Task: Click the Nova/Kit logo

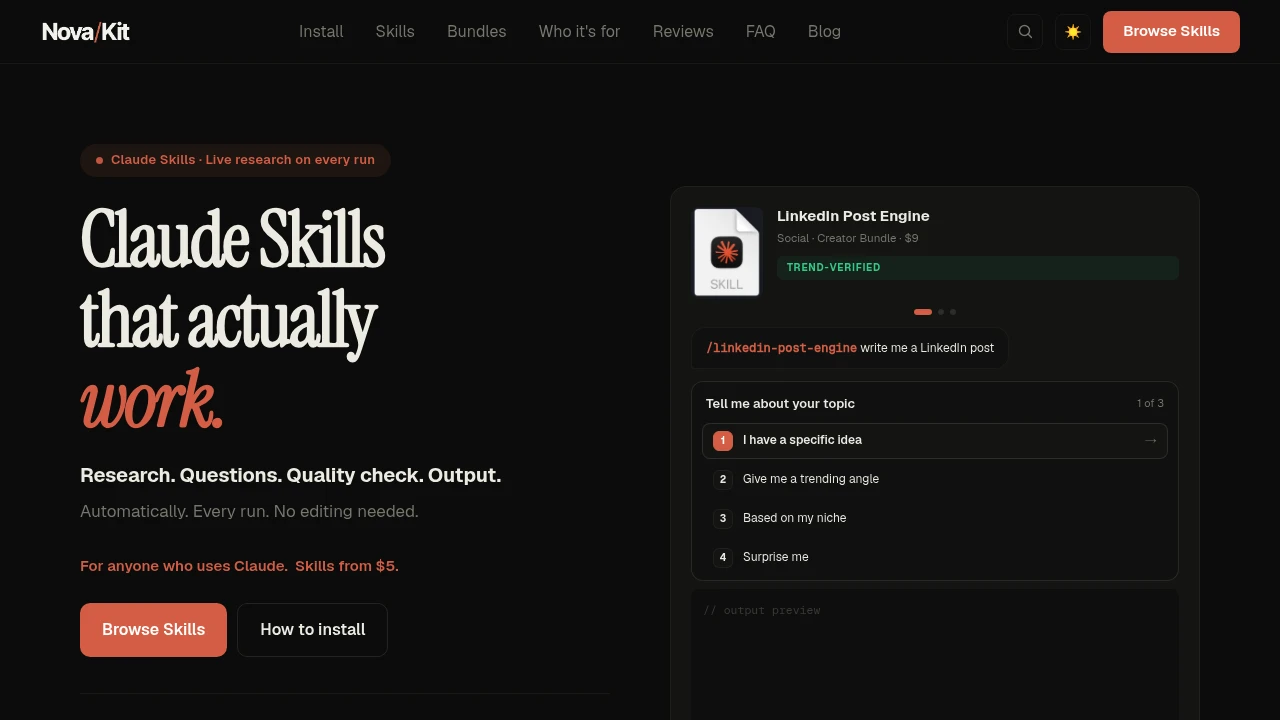Action: 86,32
